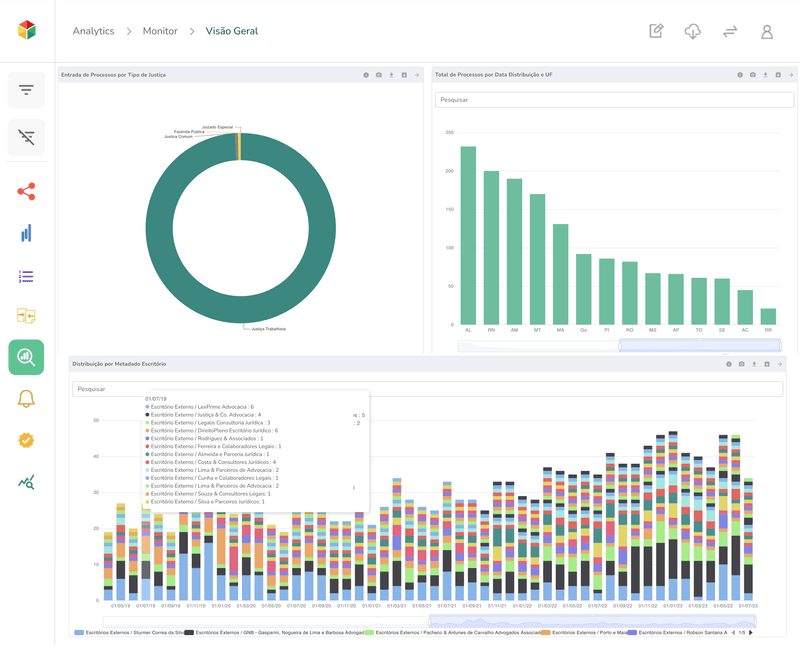Screen dimensions: 800x647
Task: Navigate to Analytics breadcrumb
Action: (x=93, y=31)
